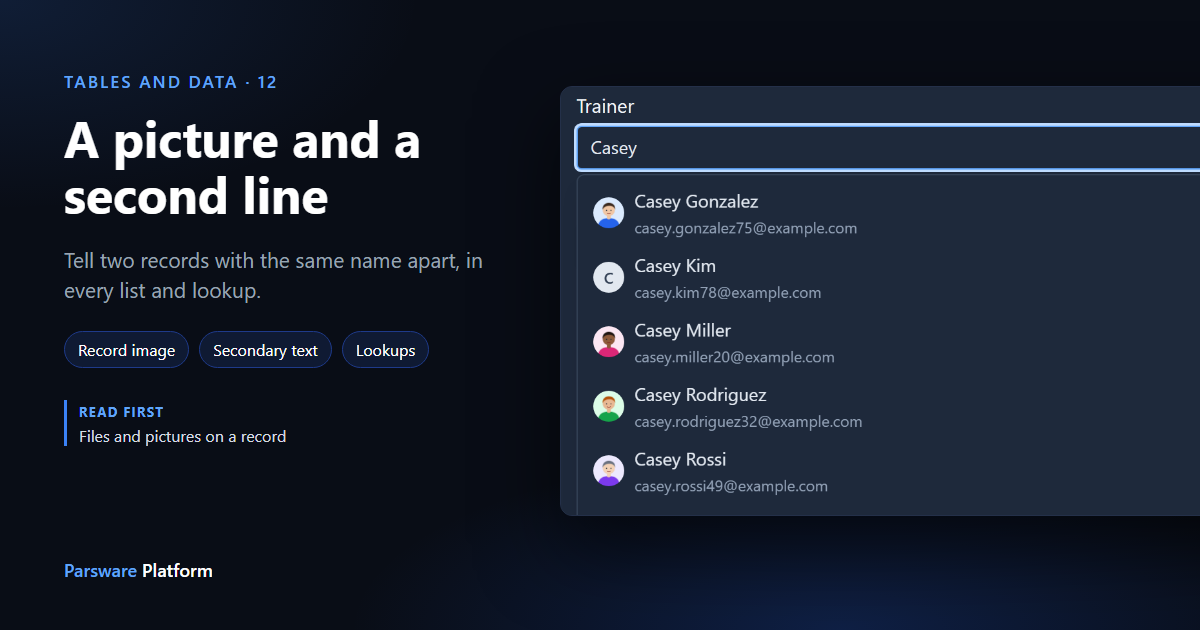Focus the Trainer lookup input field
1200x630 pixels.
point(888,148)
